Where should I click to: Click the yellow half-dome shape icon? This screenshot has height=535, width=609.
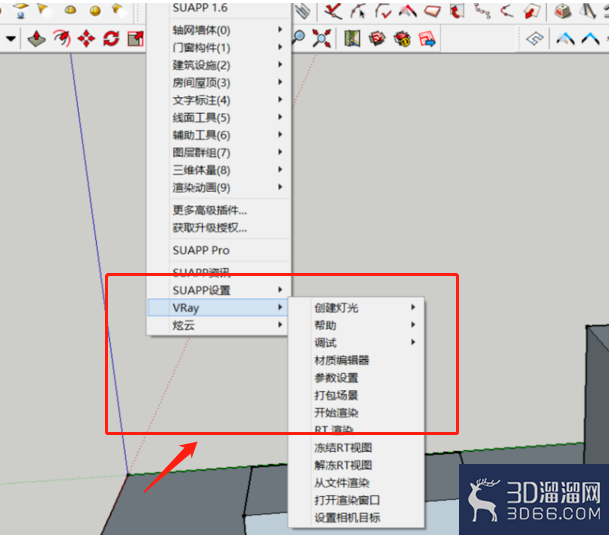coord(70,10)
